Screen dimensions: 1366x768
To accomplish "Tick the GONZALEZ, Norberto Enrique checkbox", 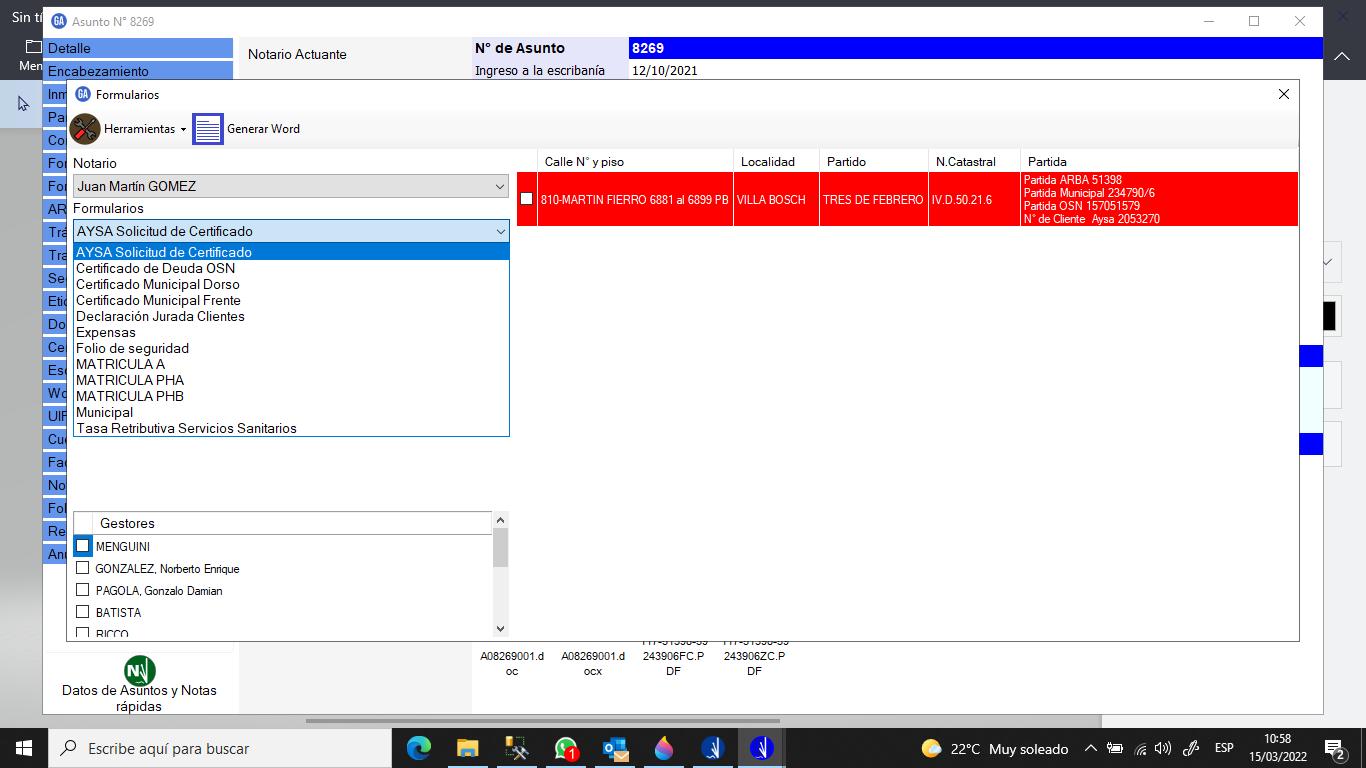I will pyautogui.click(x=83, y=568).
